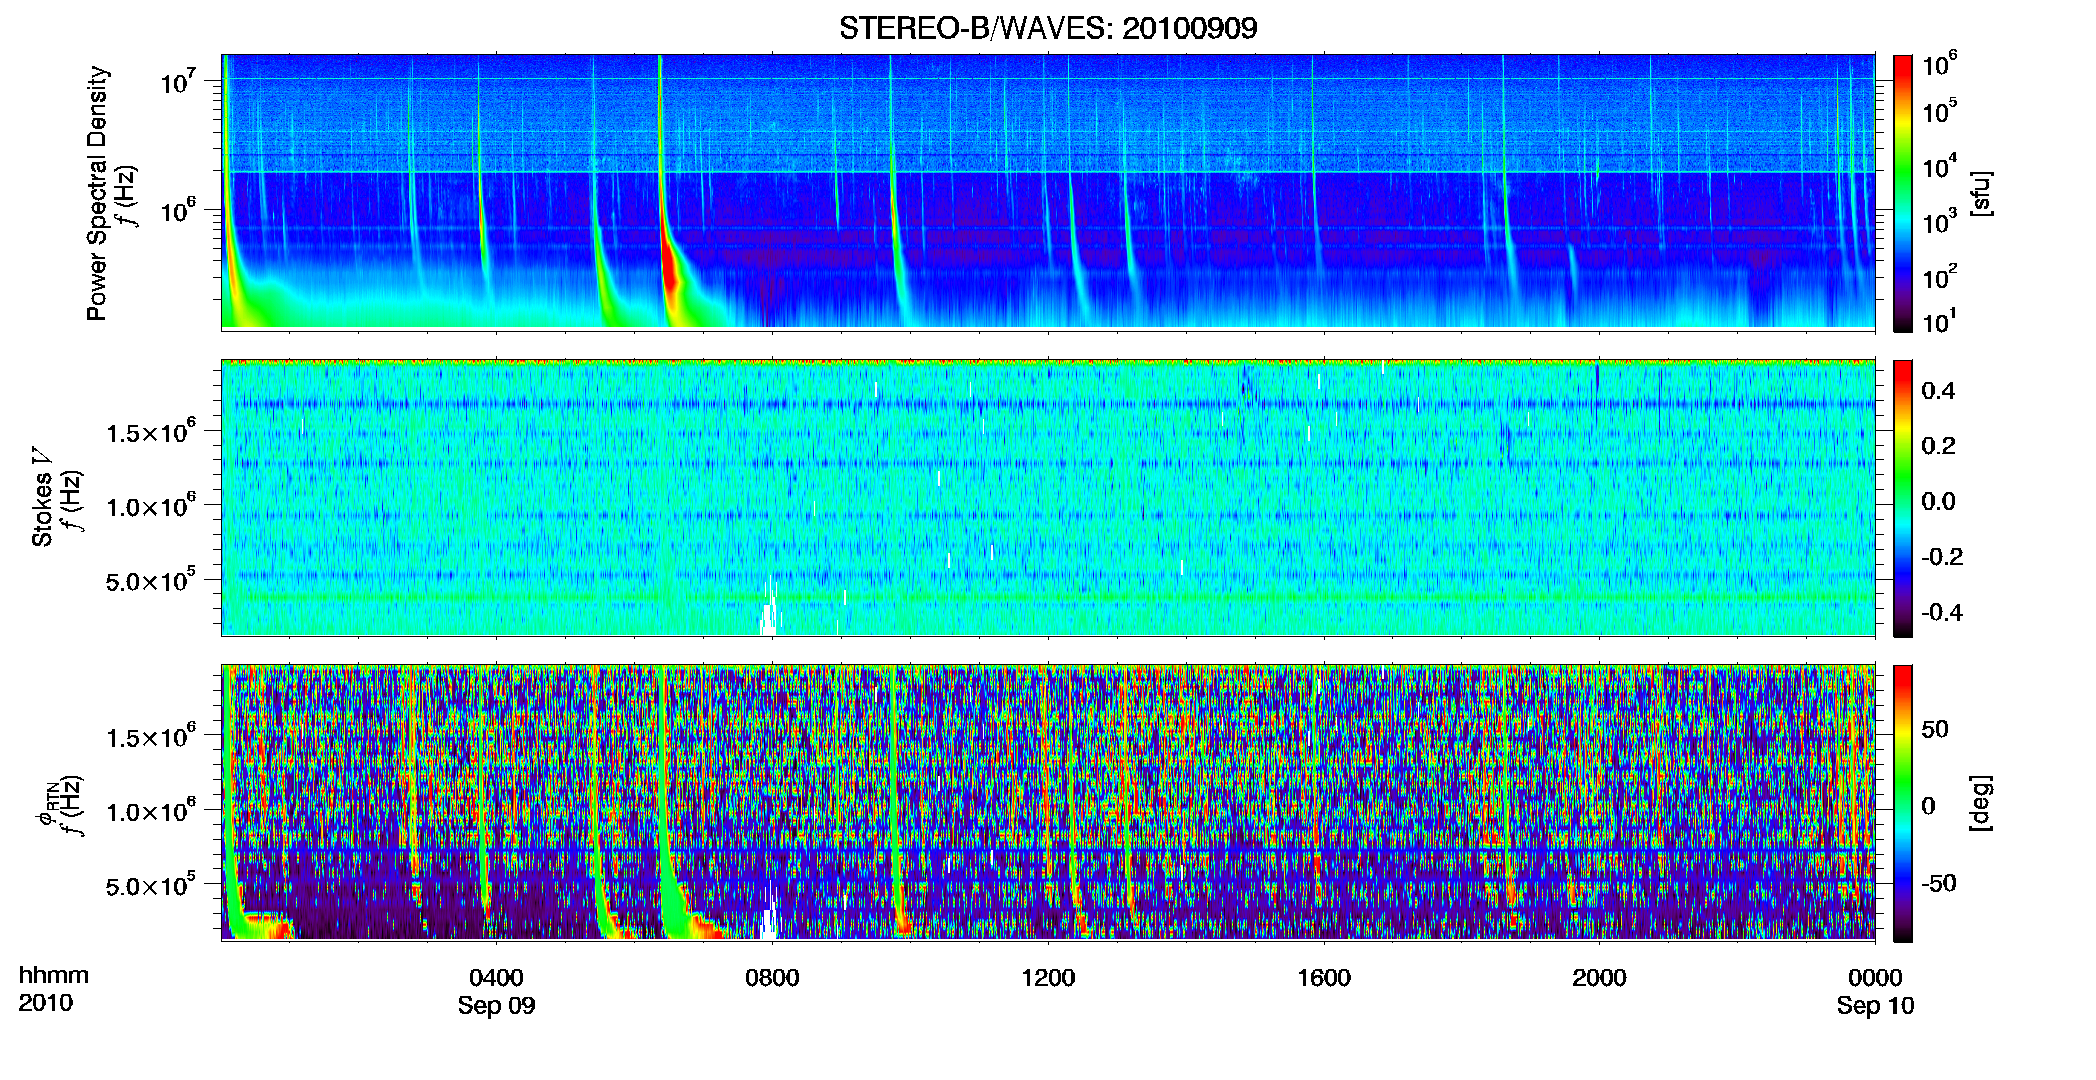
Task: Click the phi RTN direction spectrogram panel
Action: pos(1048,802)
